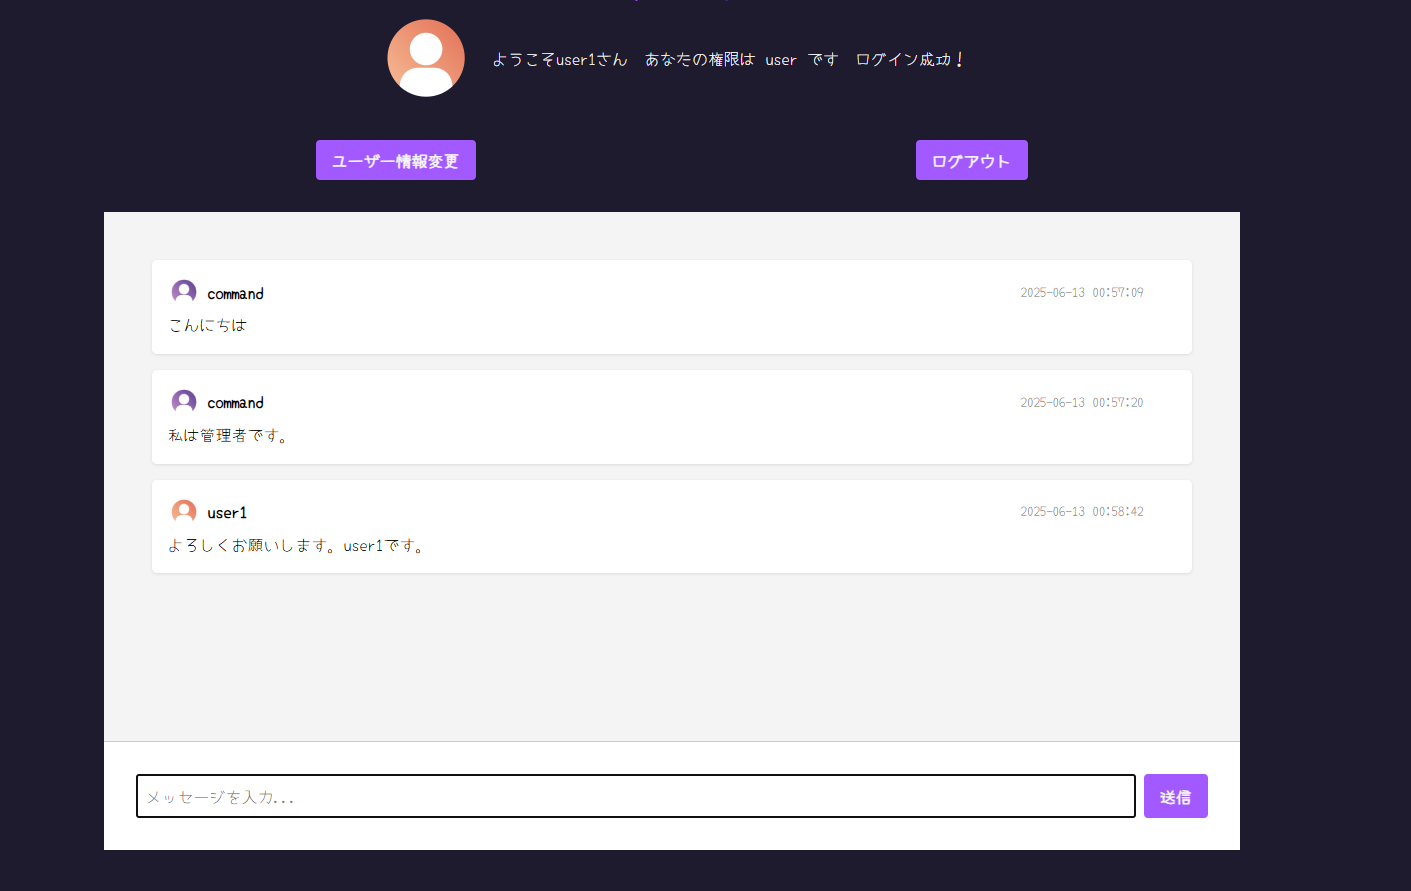Click avatar beside the こんにちは message
Screen dimensions: 1411x891
pyautogui.click(x=184, y=292)
